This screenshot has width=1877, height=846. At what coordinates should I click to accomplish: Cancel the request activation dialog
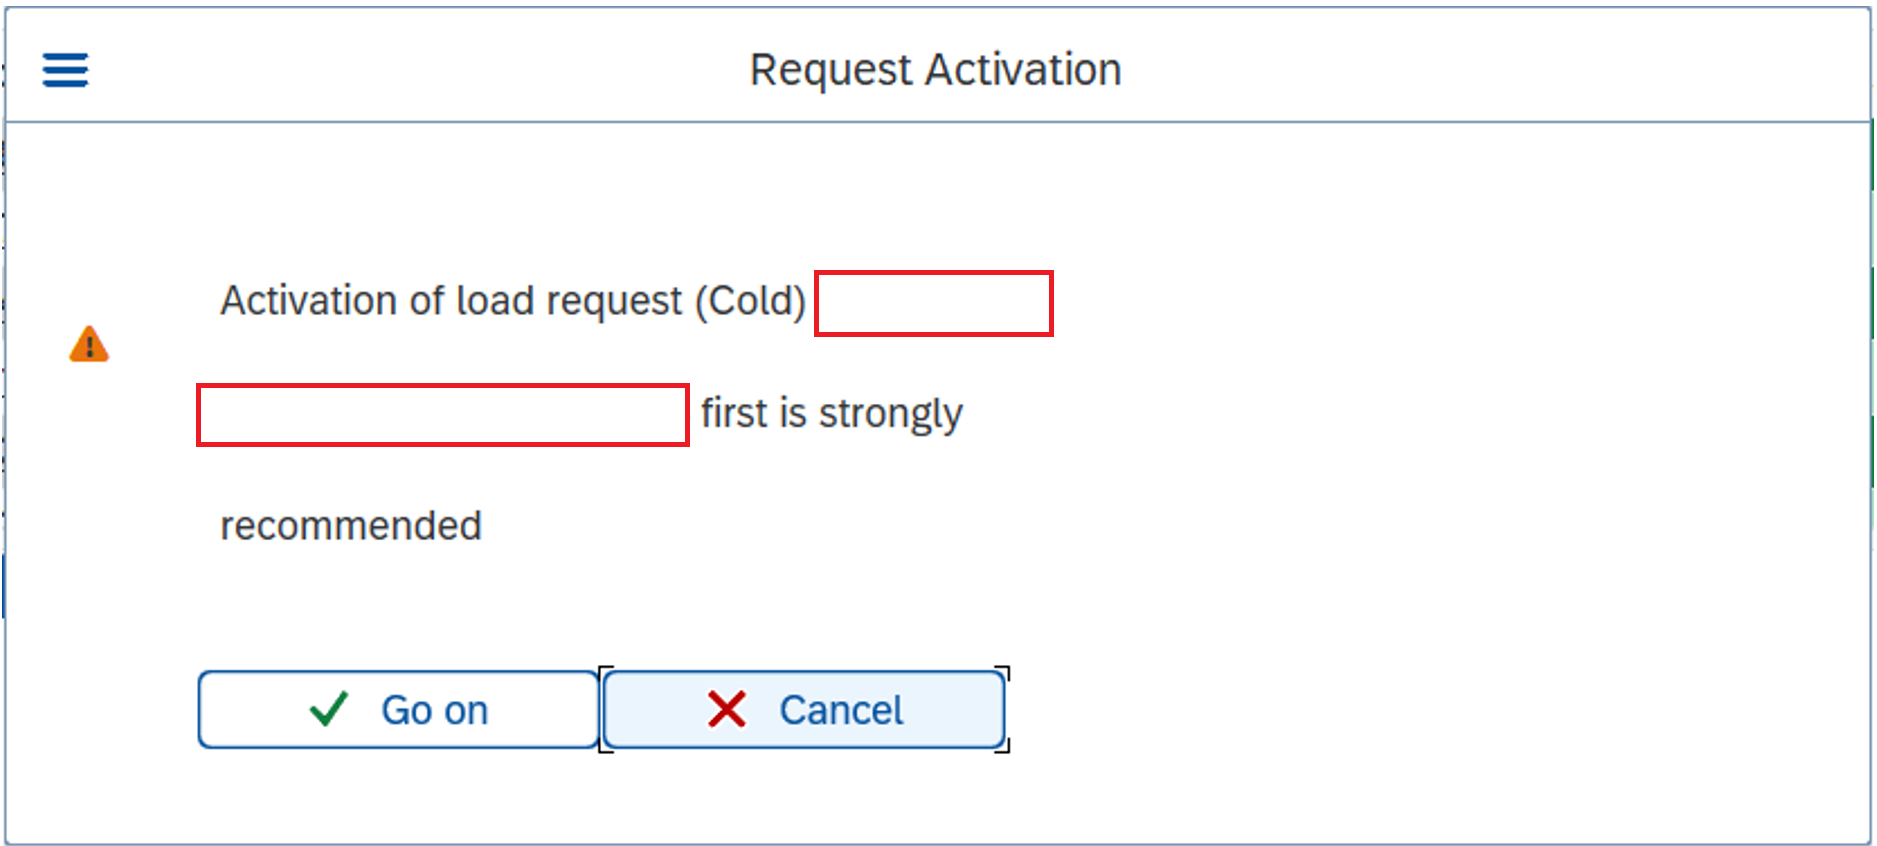[804, 709]
